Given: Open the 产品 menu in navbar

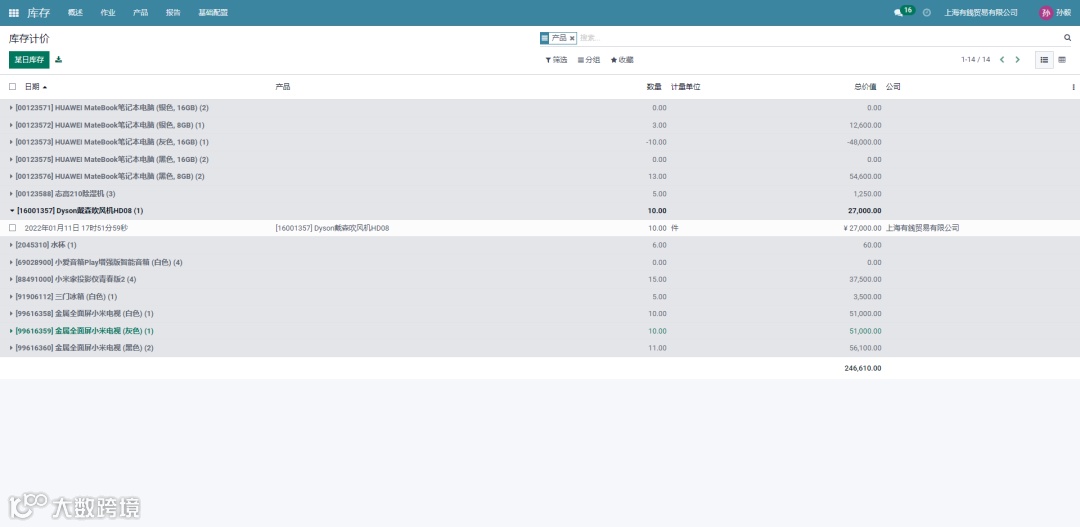Looking at the screenshot, I should click(x=141, y=12).
